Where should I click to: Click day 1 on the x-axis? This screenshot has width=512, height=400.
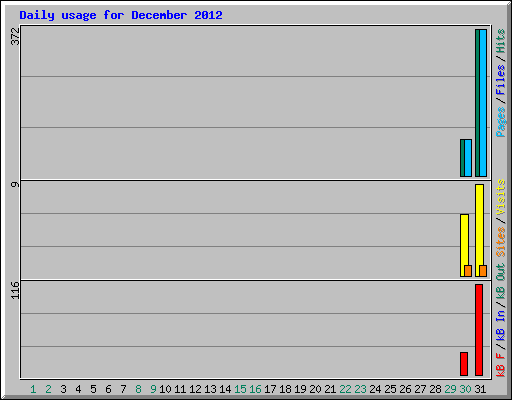point(33,389)
